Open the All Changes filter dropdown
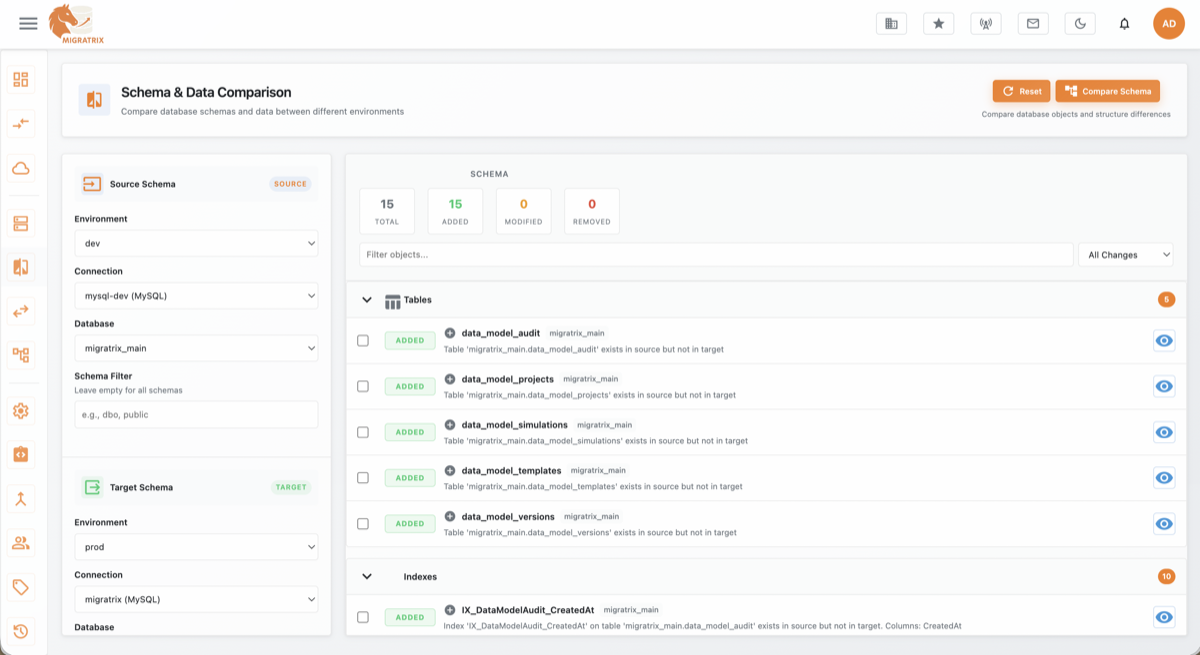This screenshot has width=1200, height=655. pyautogui.click(x=1125, y=255)
